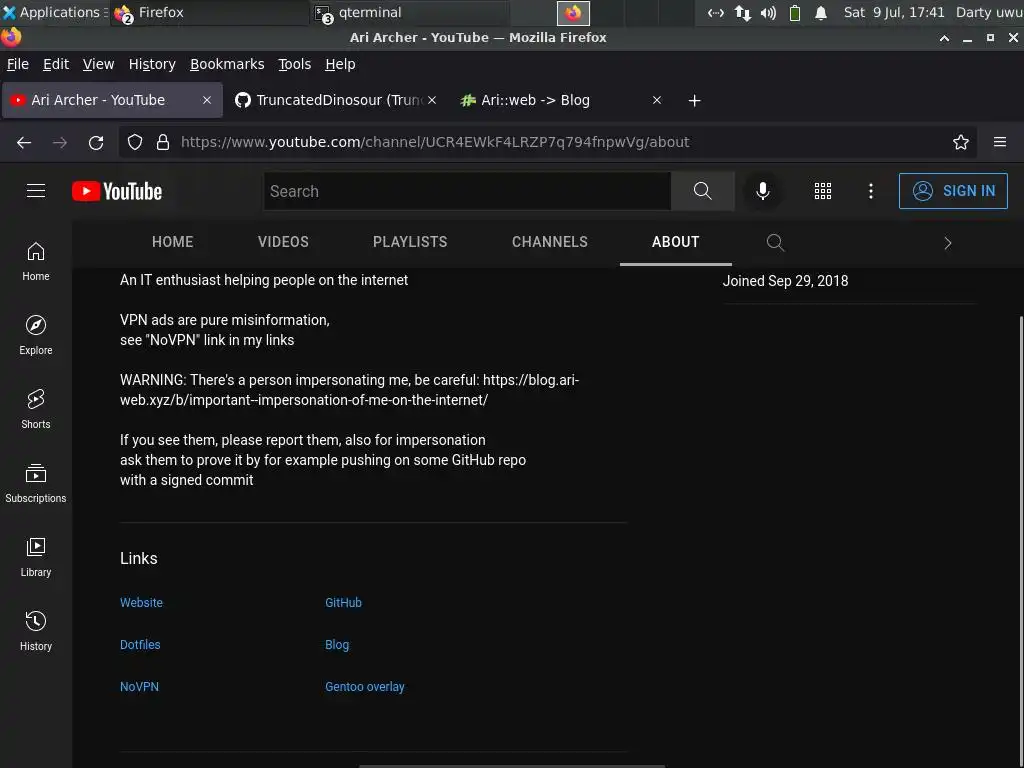Viewport: 1024px width, 768px height.
Task: Open the Gentoo overlay link
Action: (365, 686)
